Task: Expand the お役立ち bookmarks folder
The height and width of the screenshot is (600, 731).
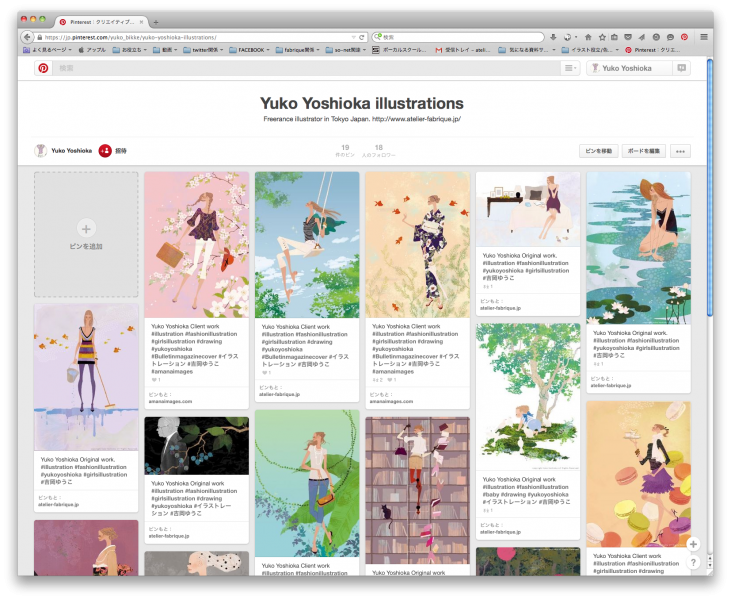Action: point(130,50)
